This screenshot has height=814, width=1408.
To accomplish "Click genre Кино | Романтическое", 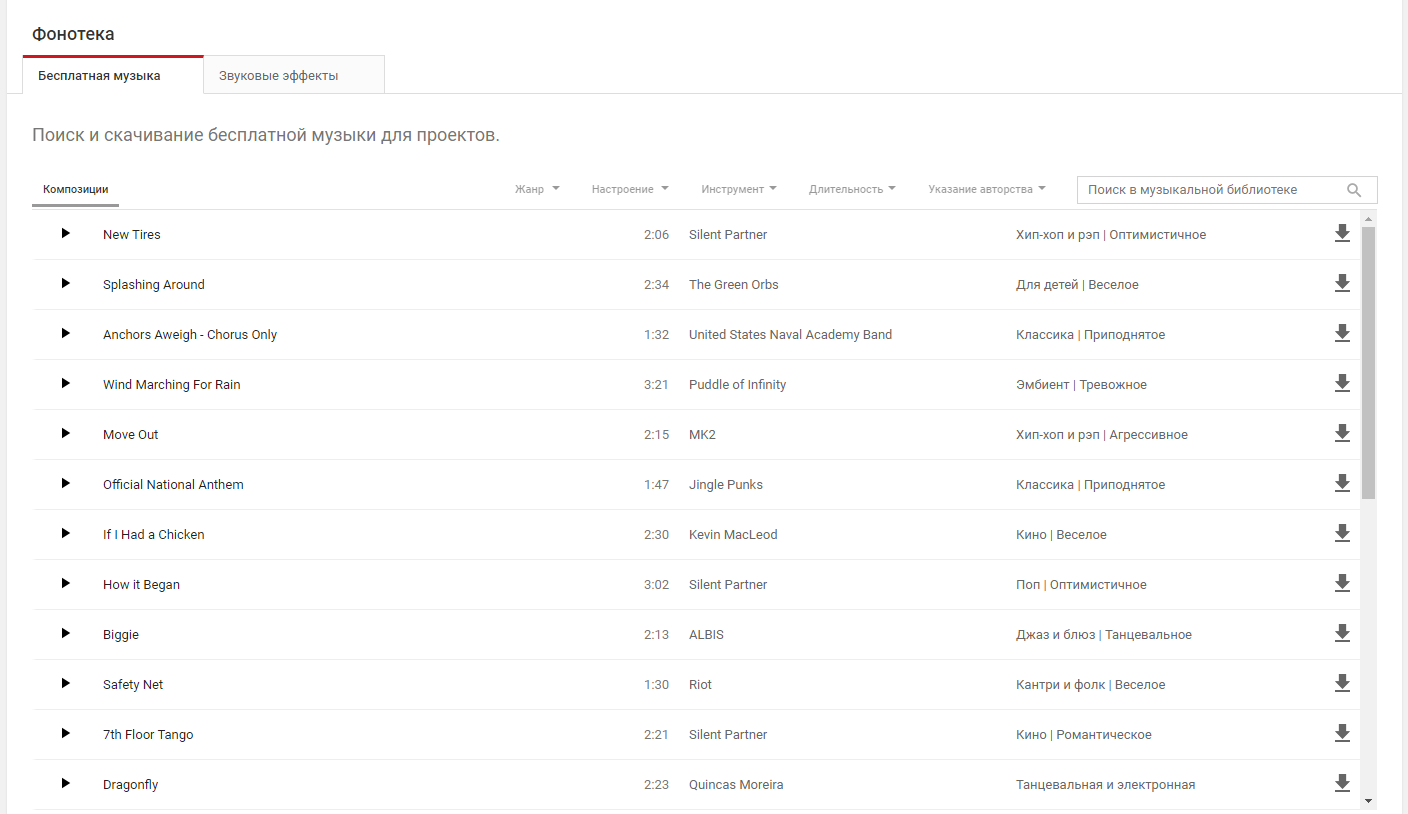I will [1084, 735].
